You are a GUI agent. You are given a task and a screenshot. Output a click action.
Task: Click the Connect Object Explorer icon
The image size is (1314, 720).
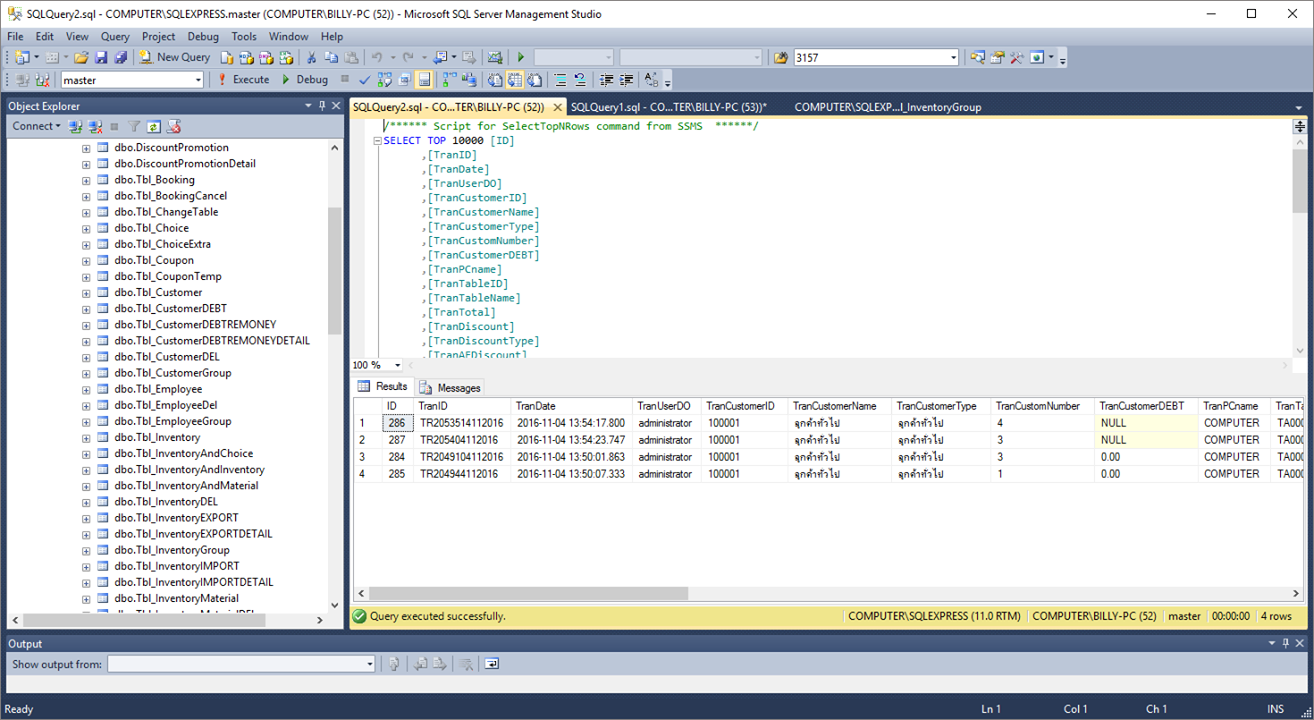click(76, 127)
